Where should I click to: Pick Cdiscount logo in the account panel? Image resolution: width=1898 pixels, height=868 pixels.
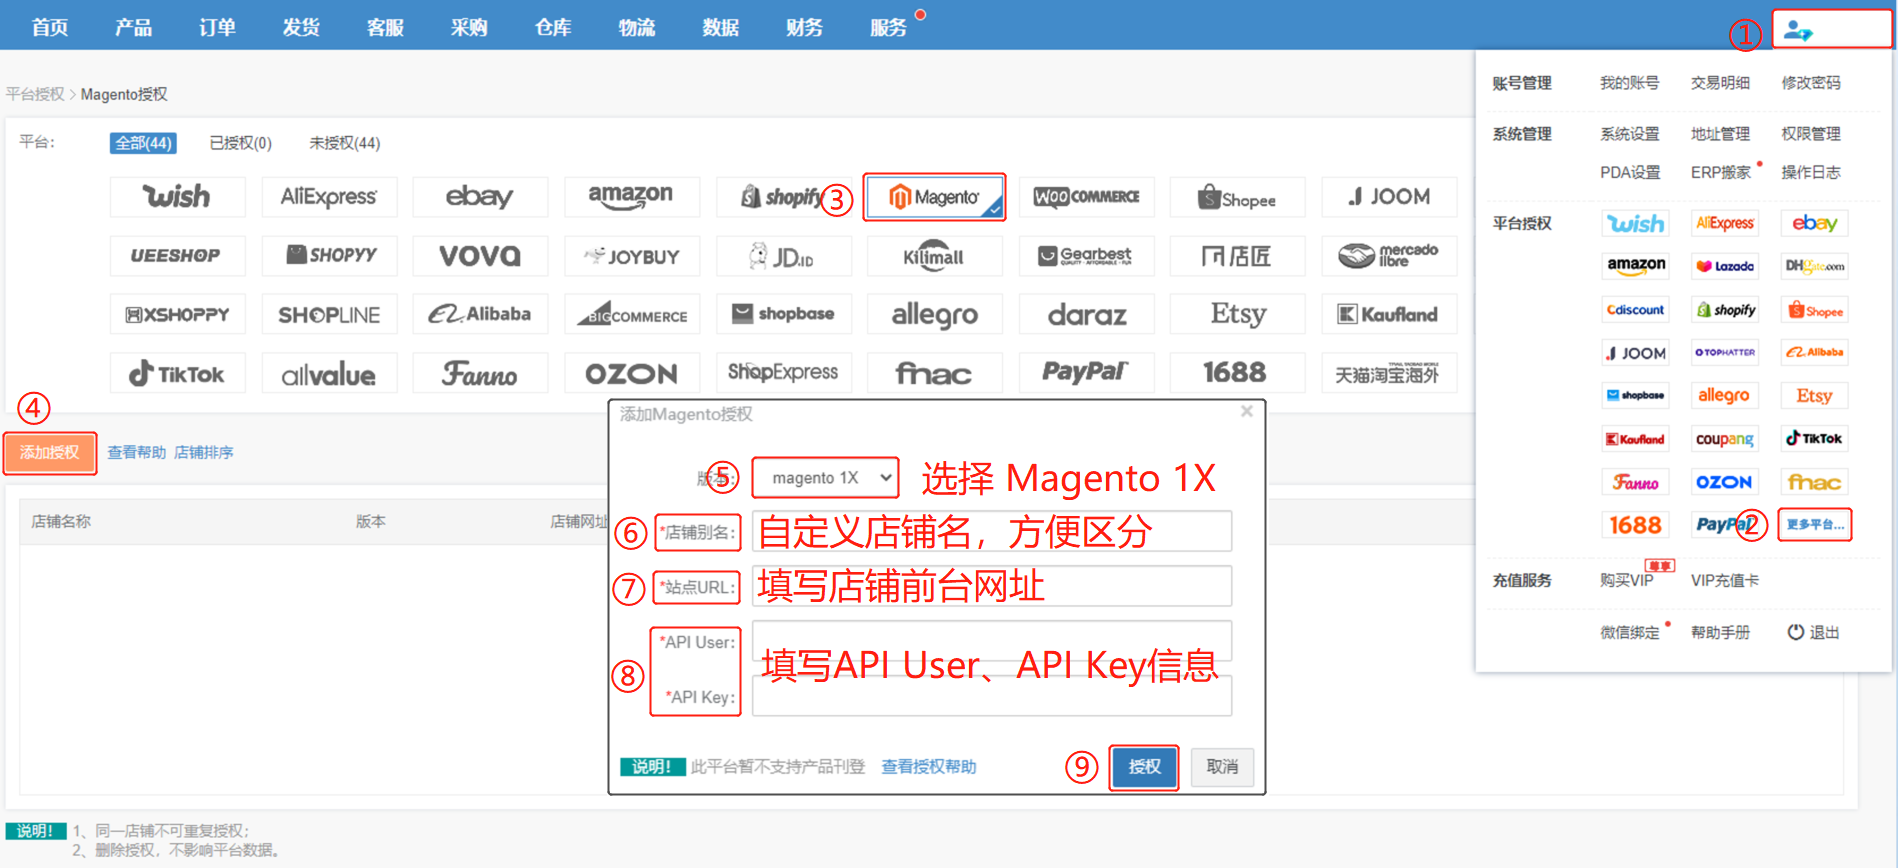pos(1635,310)
